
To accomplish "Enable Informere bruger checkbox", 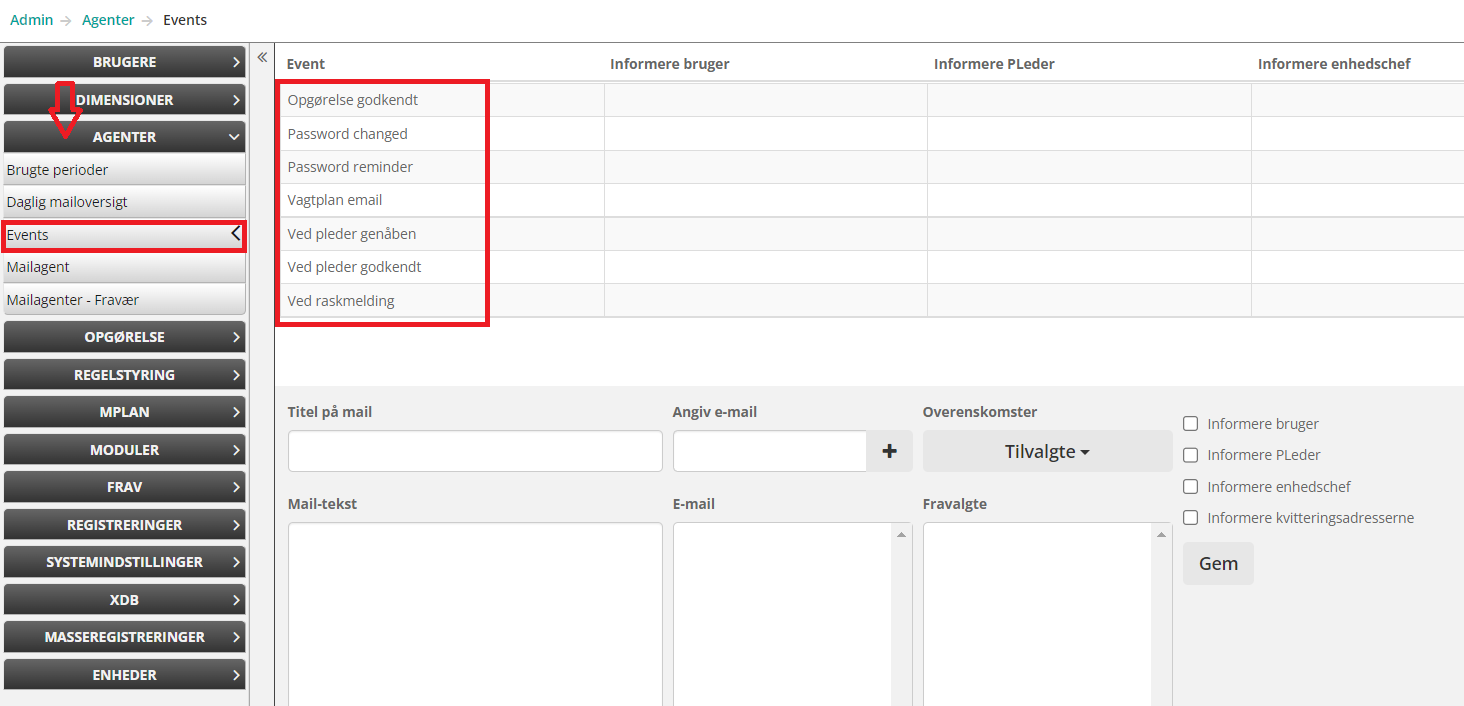I will tap(1190, 424).
